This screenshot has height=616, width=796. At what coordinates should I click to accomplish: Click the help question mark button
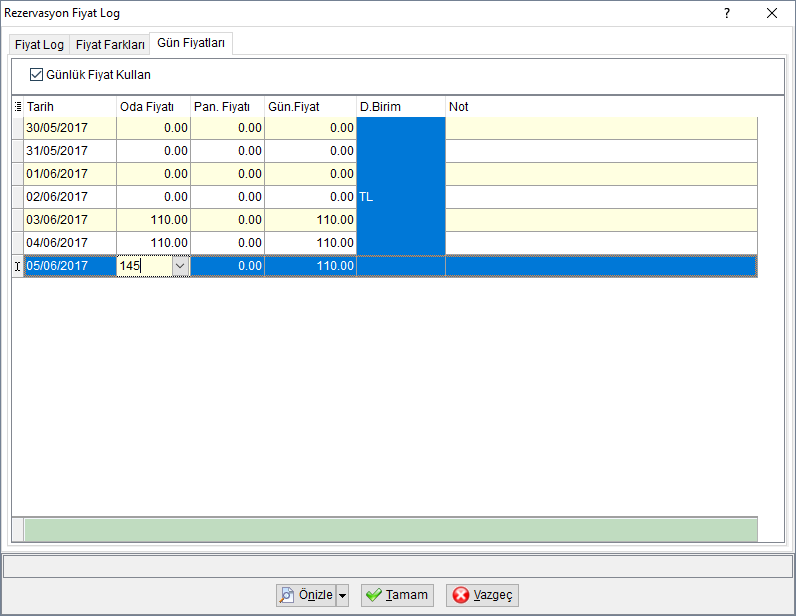point(727,13)
